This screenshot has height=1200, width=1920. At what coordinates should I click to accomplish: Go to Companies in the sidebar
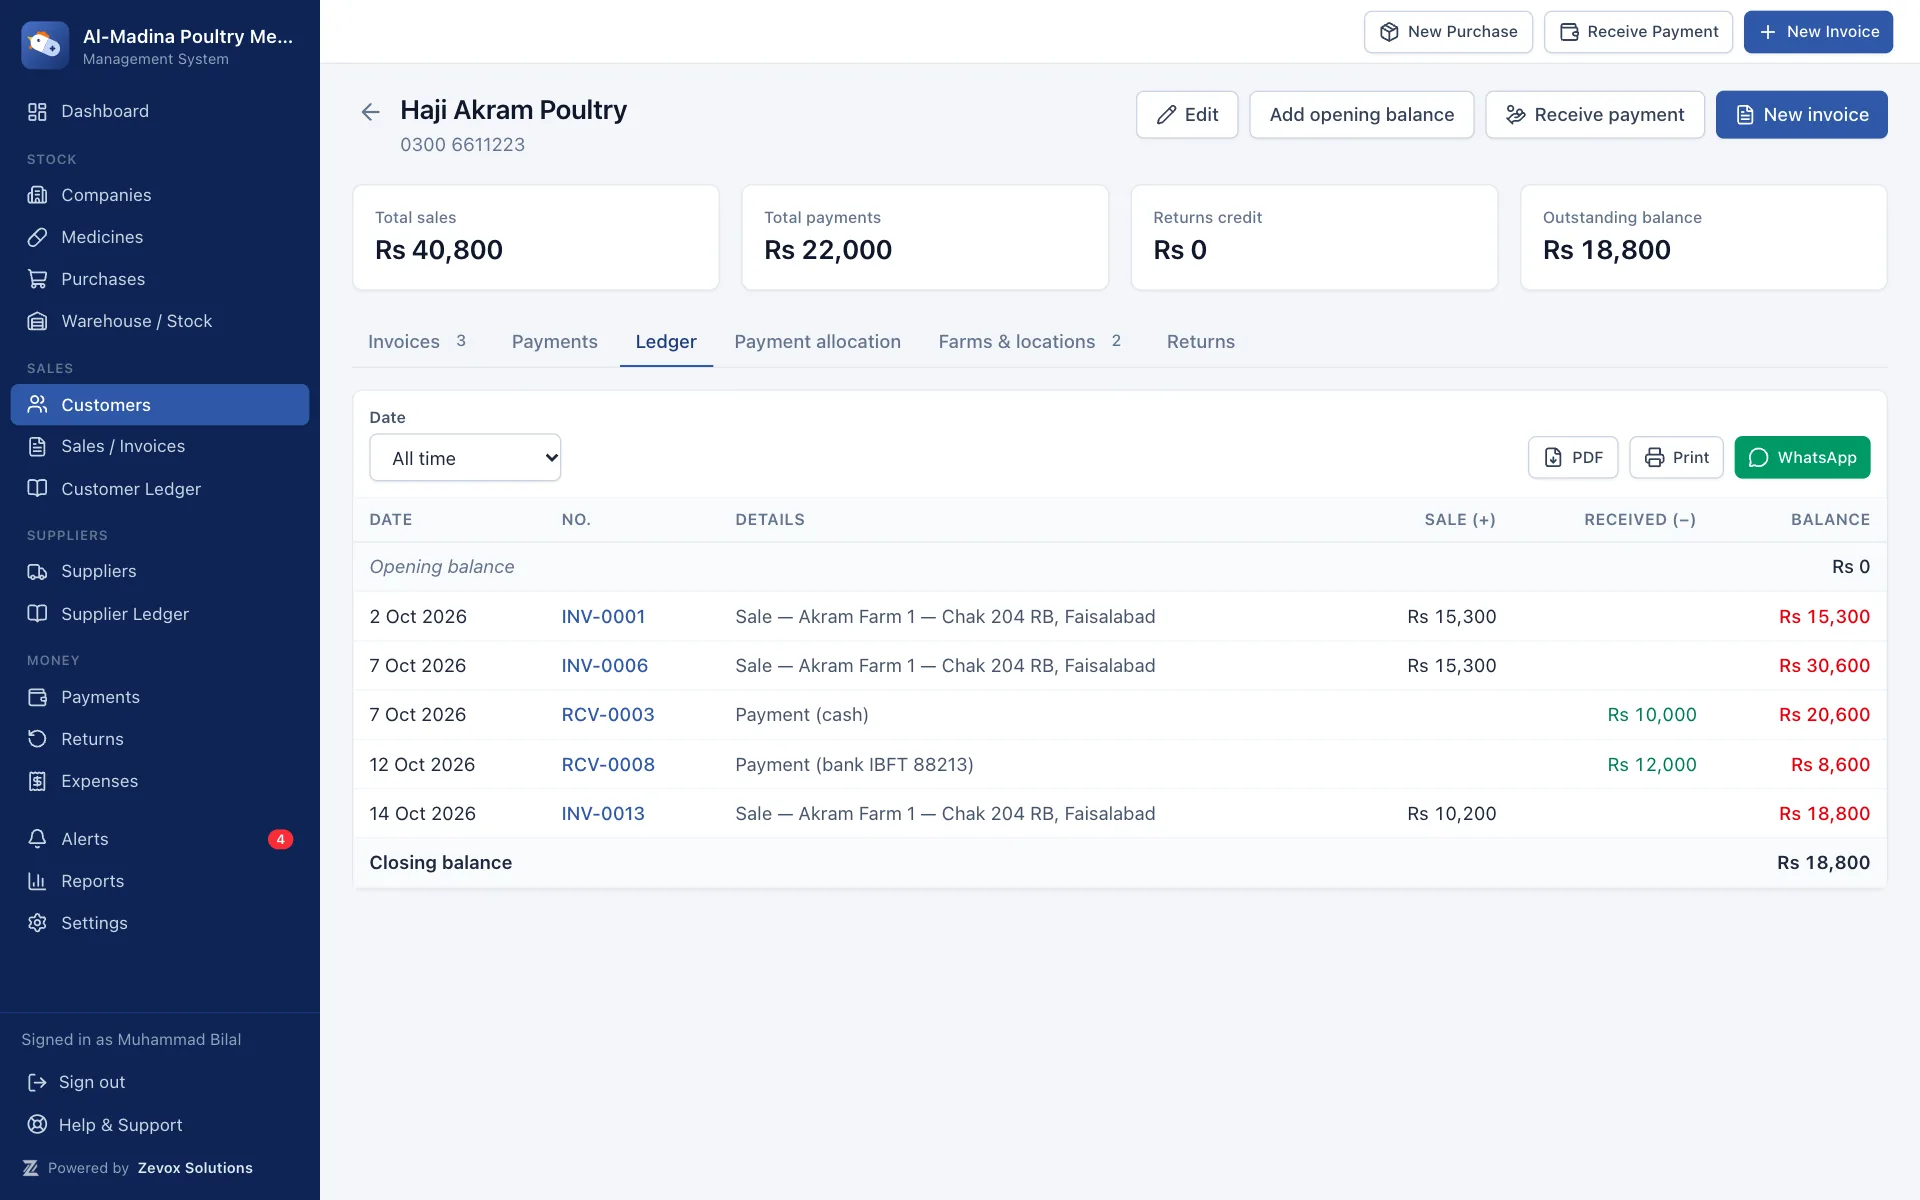coord(160,195)
